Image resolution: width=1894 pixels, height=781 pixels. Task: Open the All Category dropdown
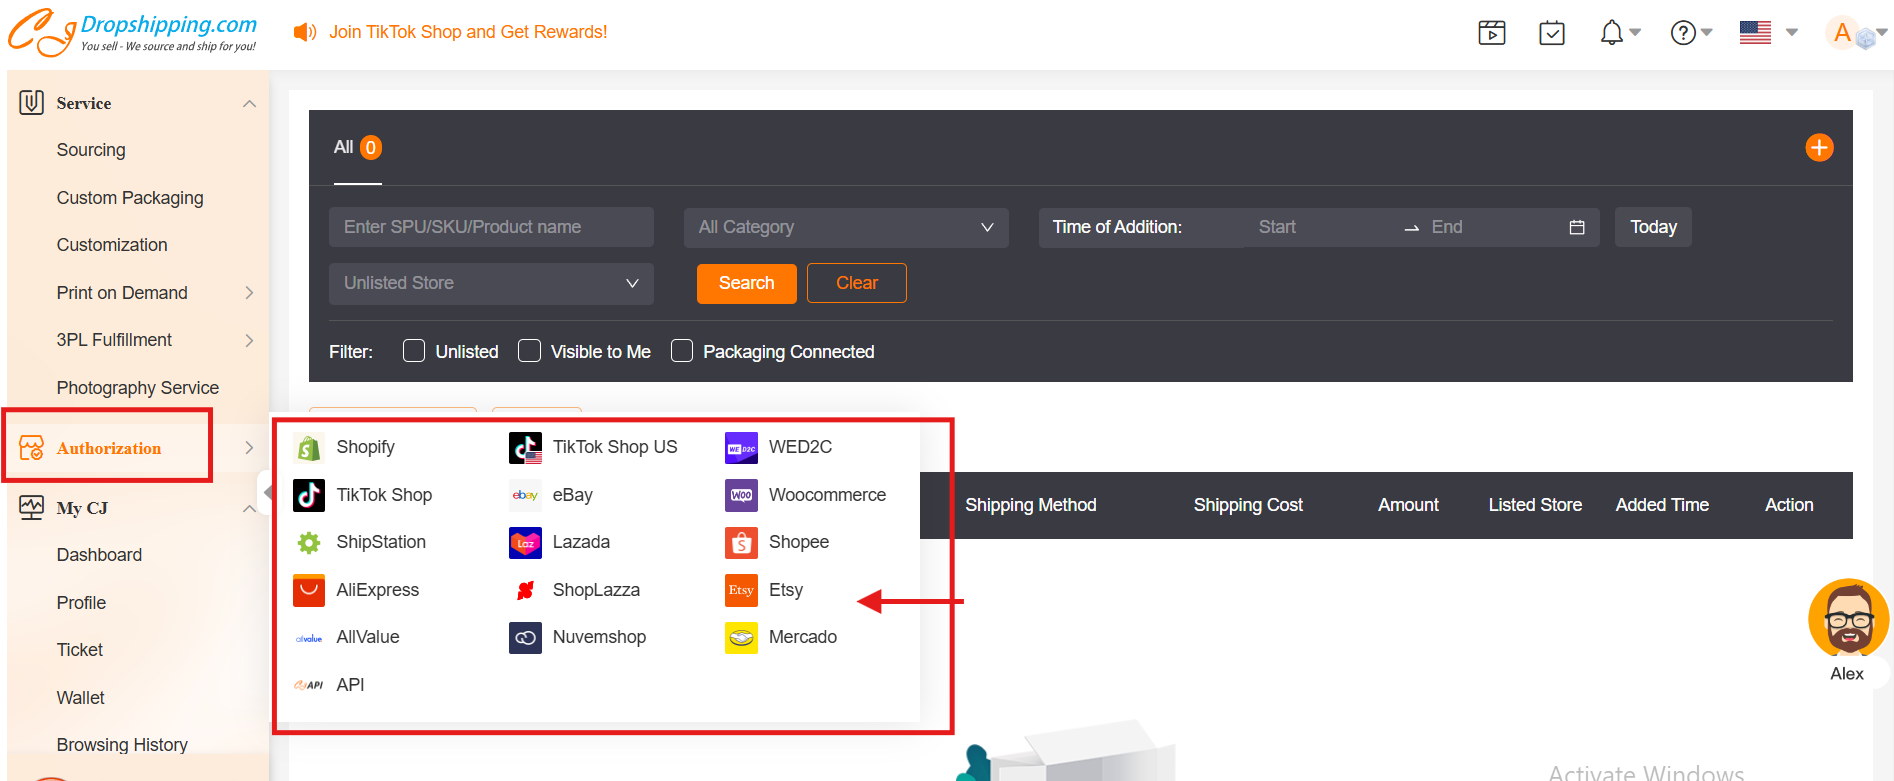(x=846, y=227)
